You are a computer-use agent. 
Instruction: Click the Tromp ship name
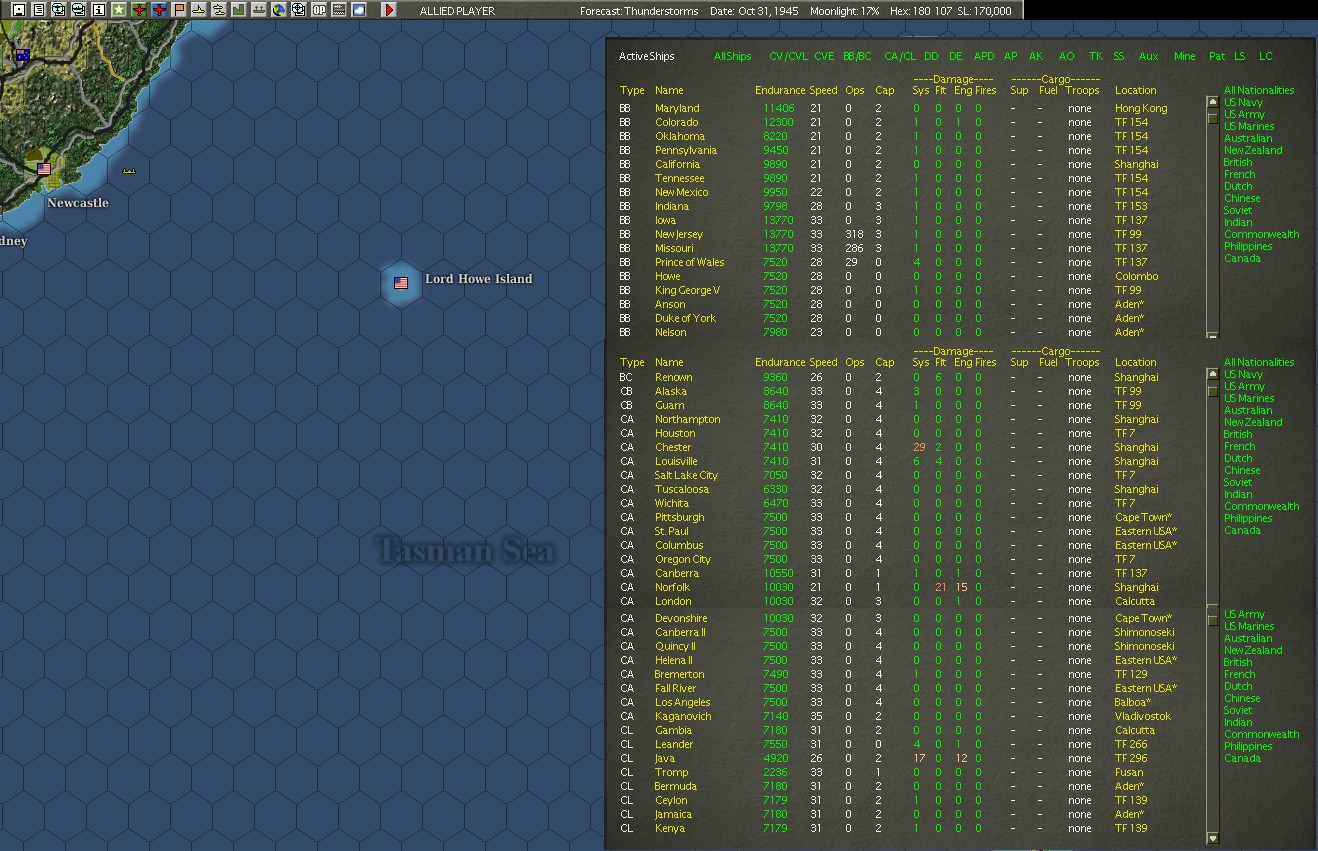[672, 772]
